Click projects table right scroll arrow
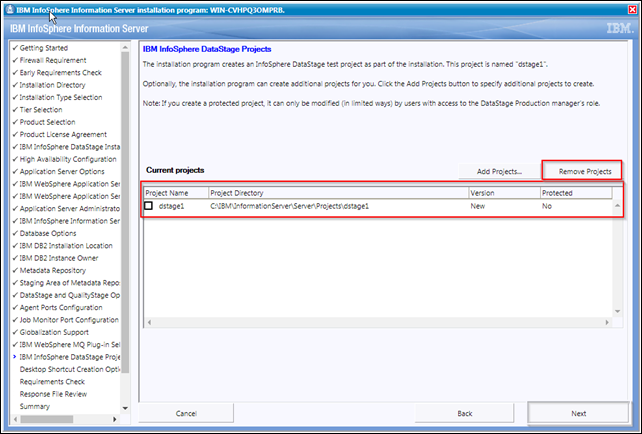The height and width of the screenshot is (434, 642). [x=607, y=322]
